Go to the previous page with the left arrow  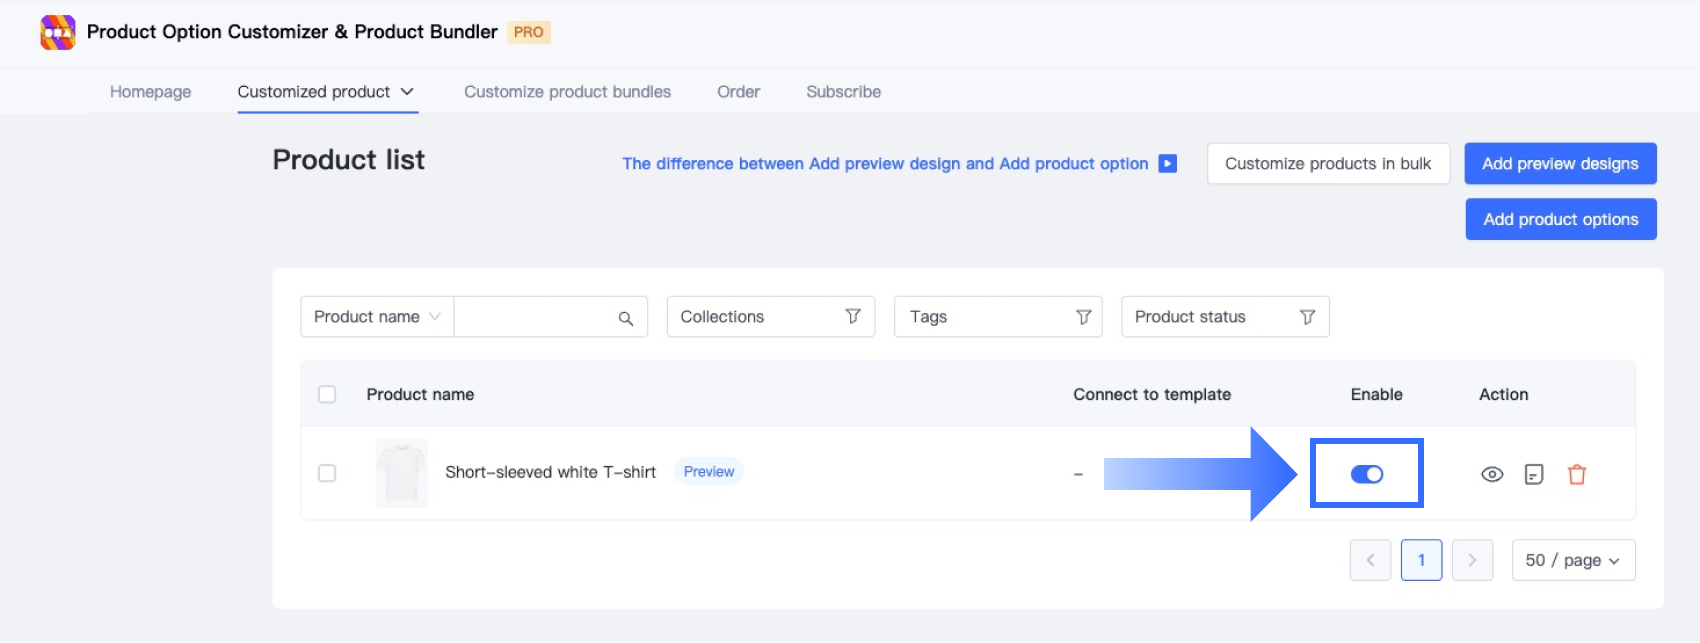[x=1370, y=560]
